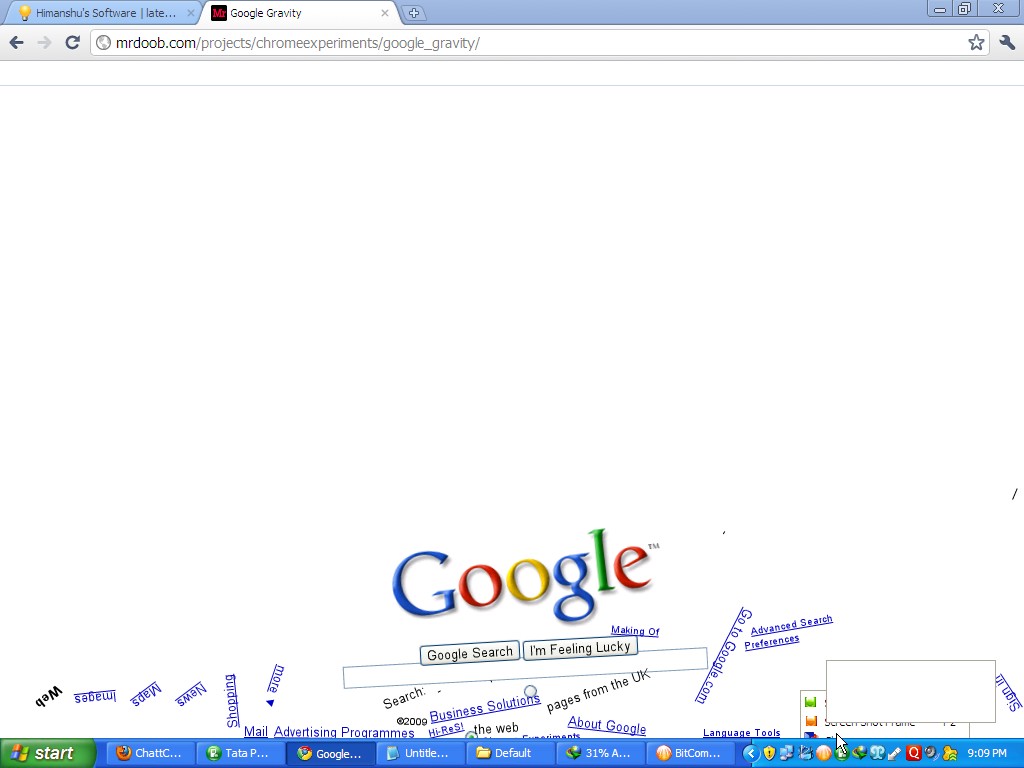Click the Google… Chrome taskbar item

[x=330, y=753]
